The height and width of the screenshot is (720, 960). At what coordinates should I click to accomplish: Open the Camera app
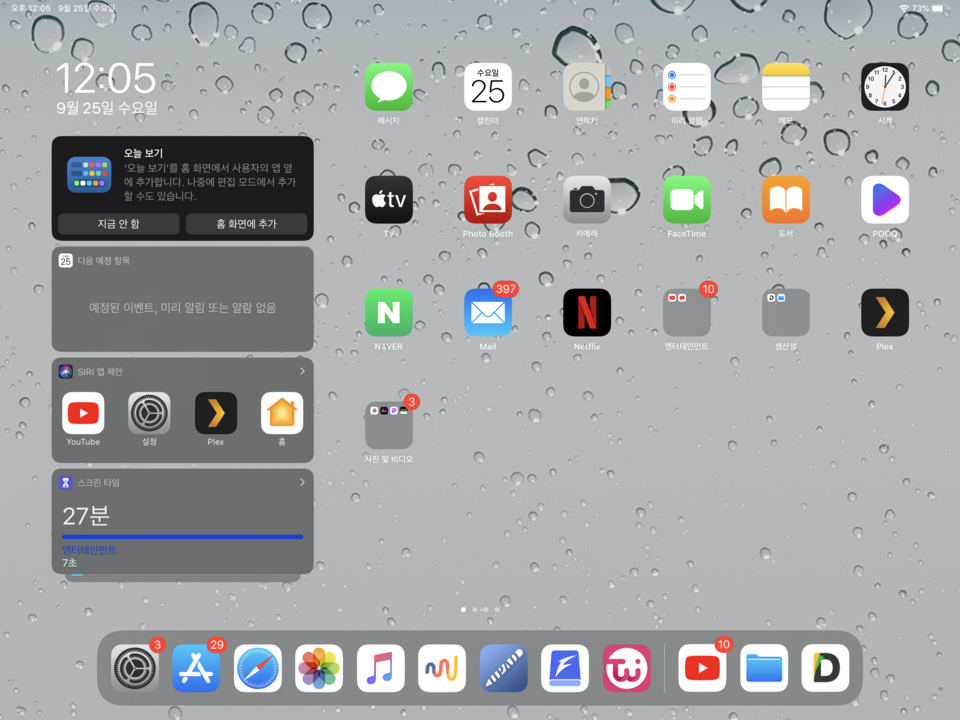pyautogui.click(x=587, y=200)
